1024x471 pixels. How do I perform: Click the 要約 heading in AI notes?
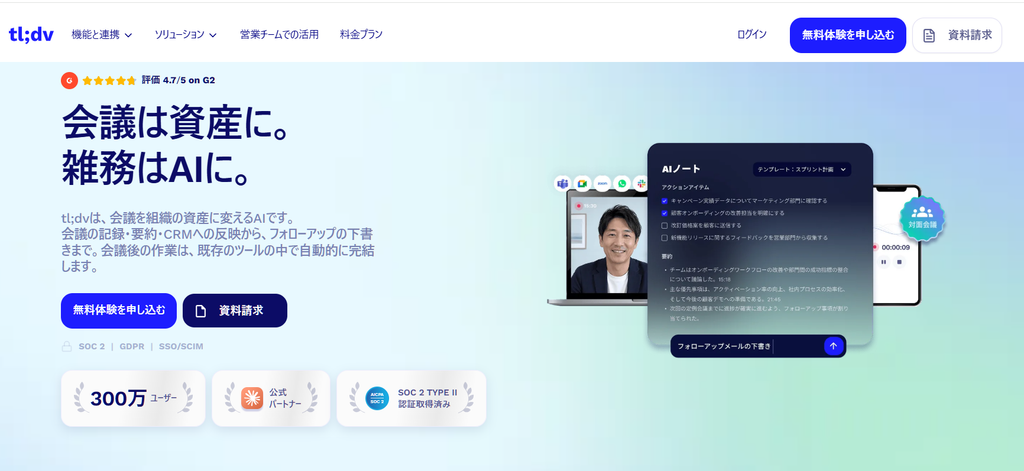pyautogui.click(x=667, y=257)
